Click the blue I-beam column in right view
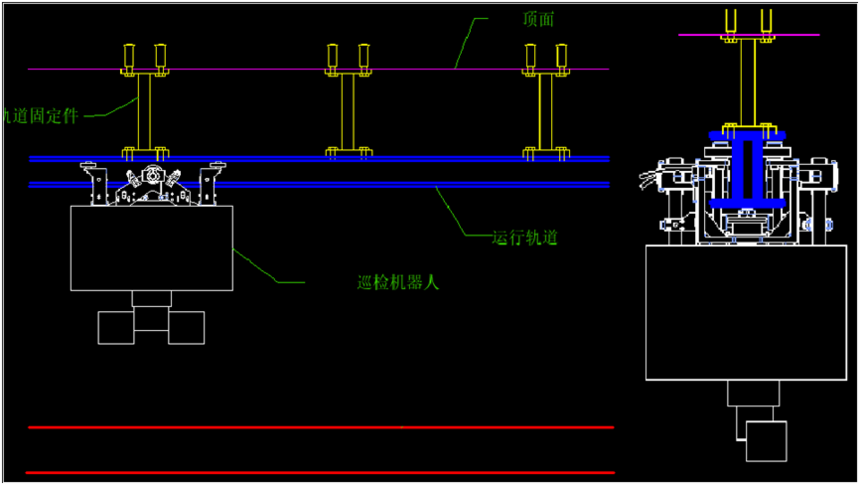The height and width of the screenshot is (485, 860). [748, 170]
